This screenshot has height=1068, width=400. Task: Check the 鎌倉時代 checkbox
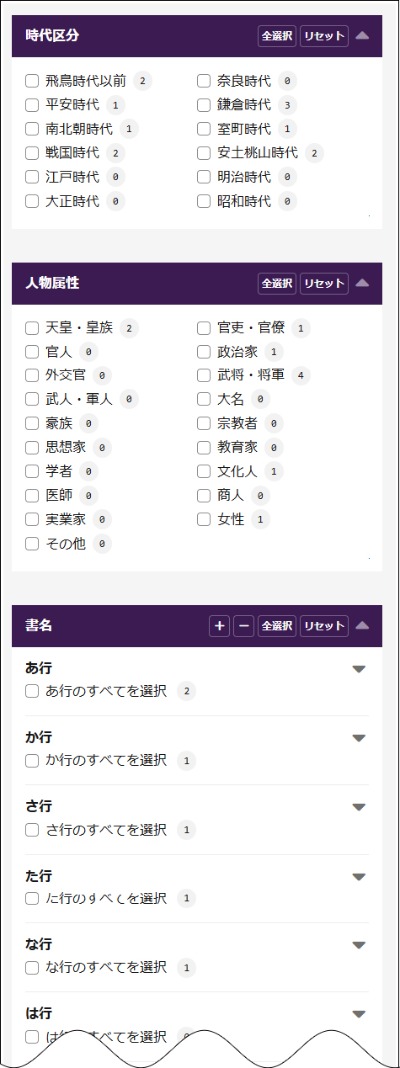click(204, 105)
